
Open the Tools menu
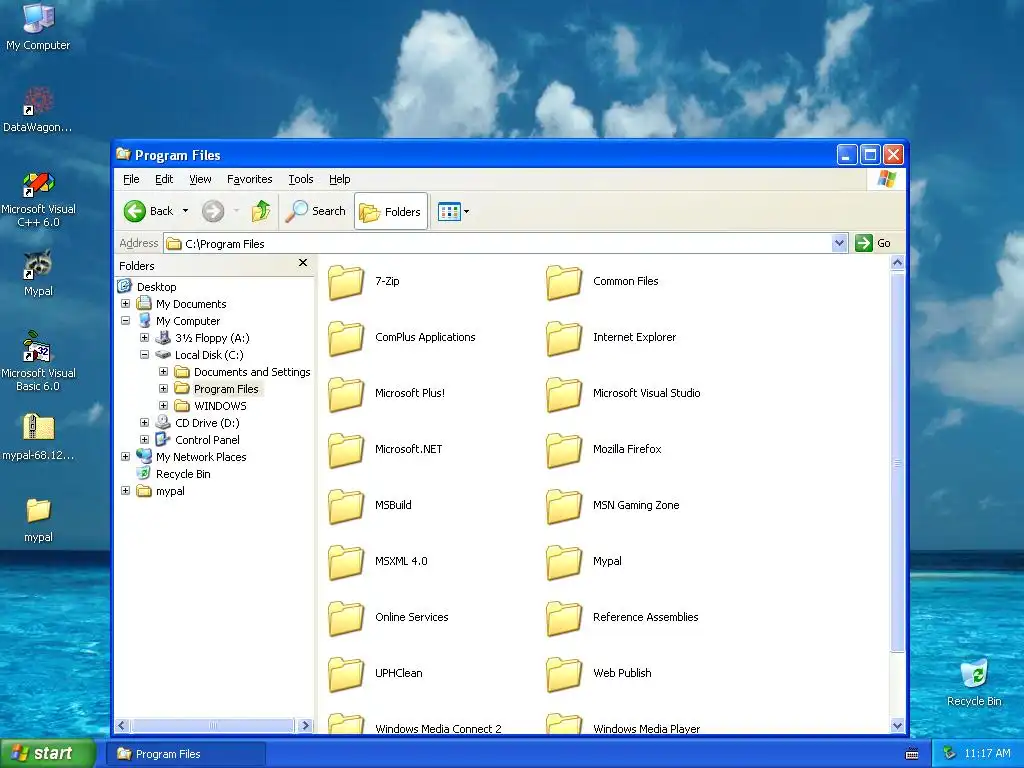point(300,179)
